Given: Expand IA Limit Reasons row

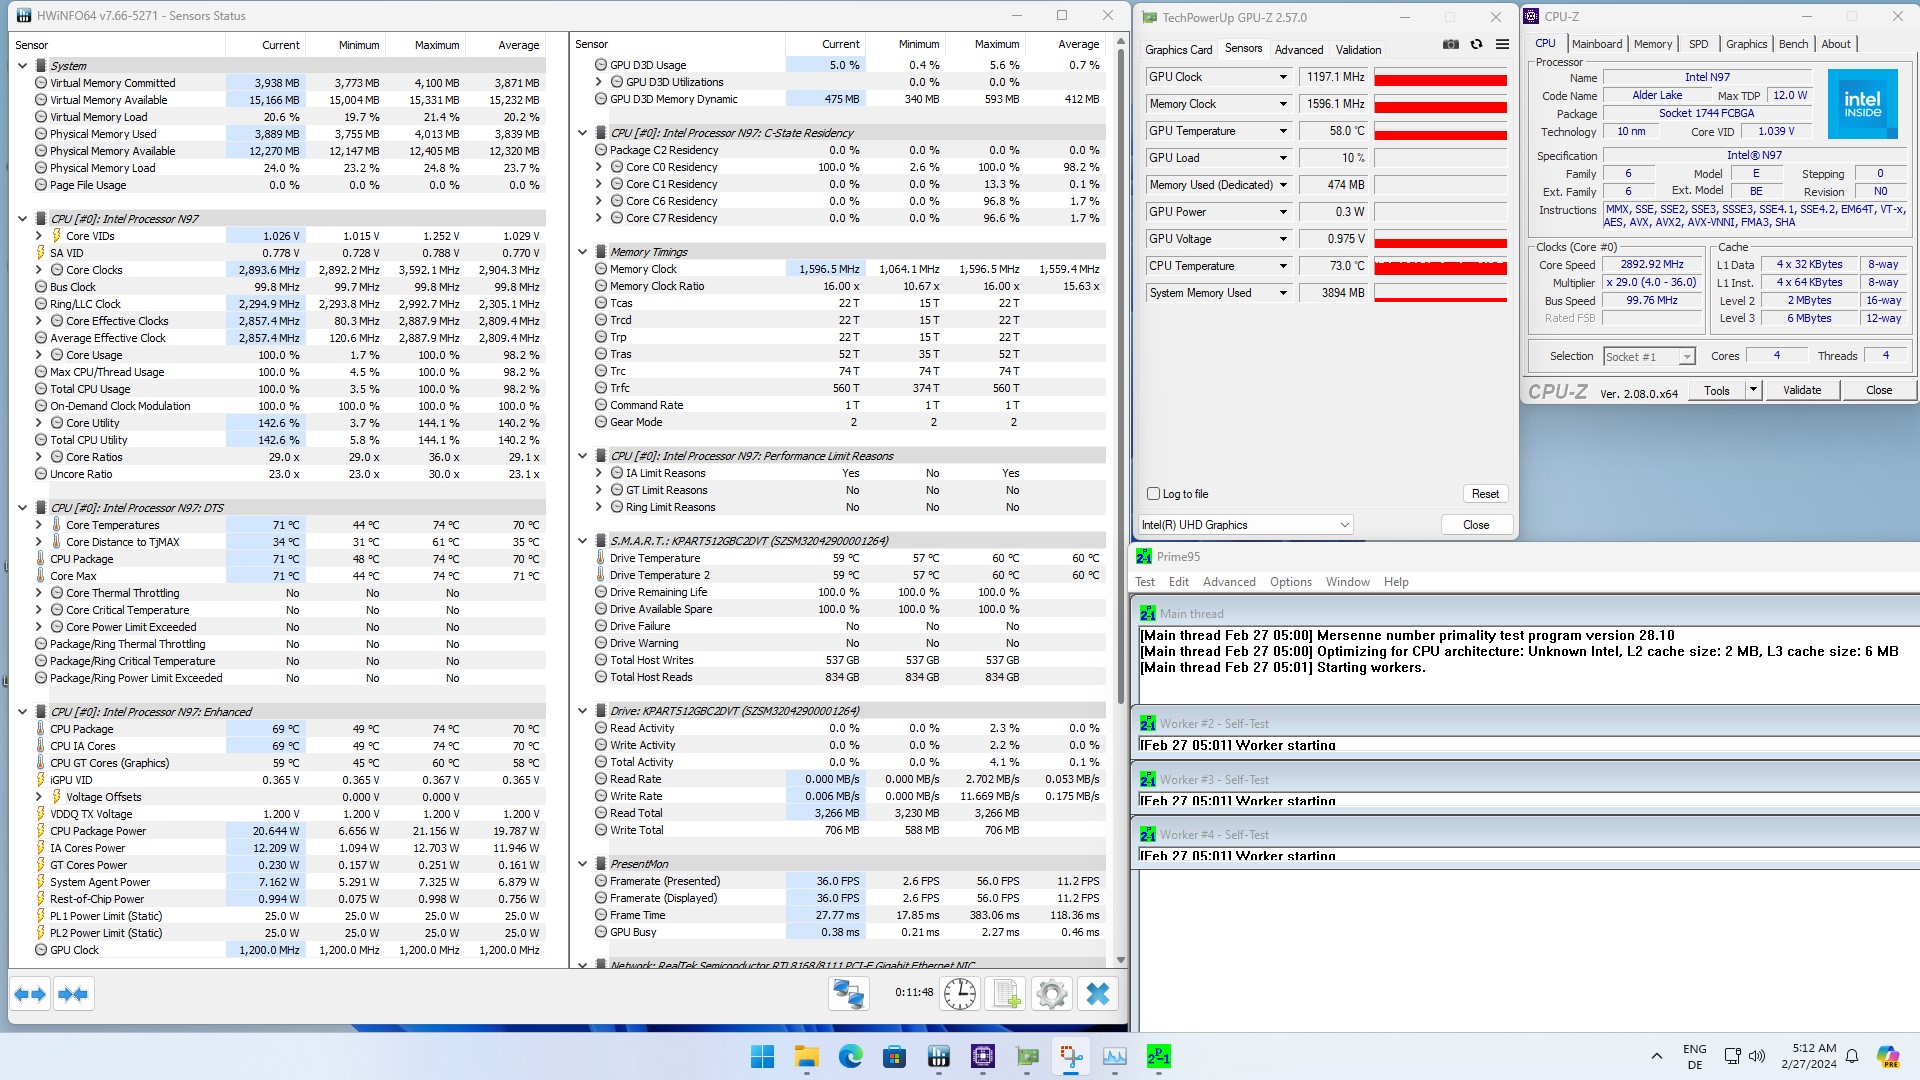Looking at the screenshot, I should pyautogui.click(x=599, y=473).
